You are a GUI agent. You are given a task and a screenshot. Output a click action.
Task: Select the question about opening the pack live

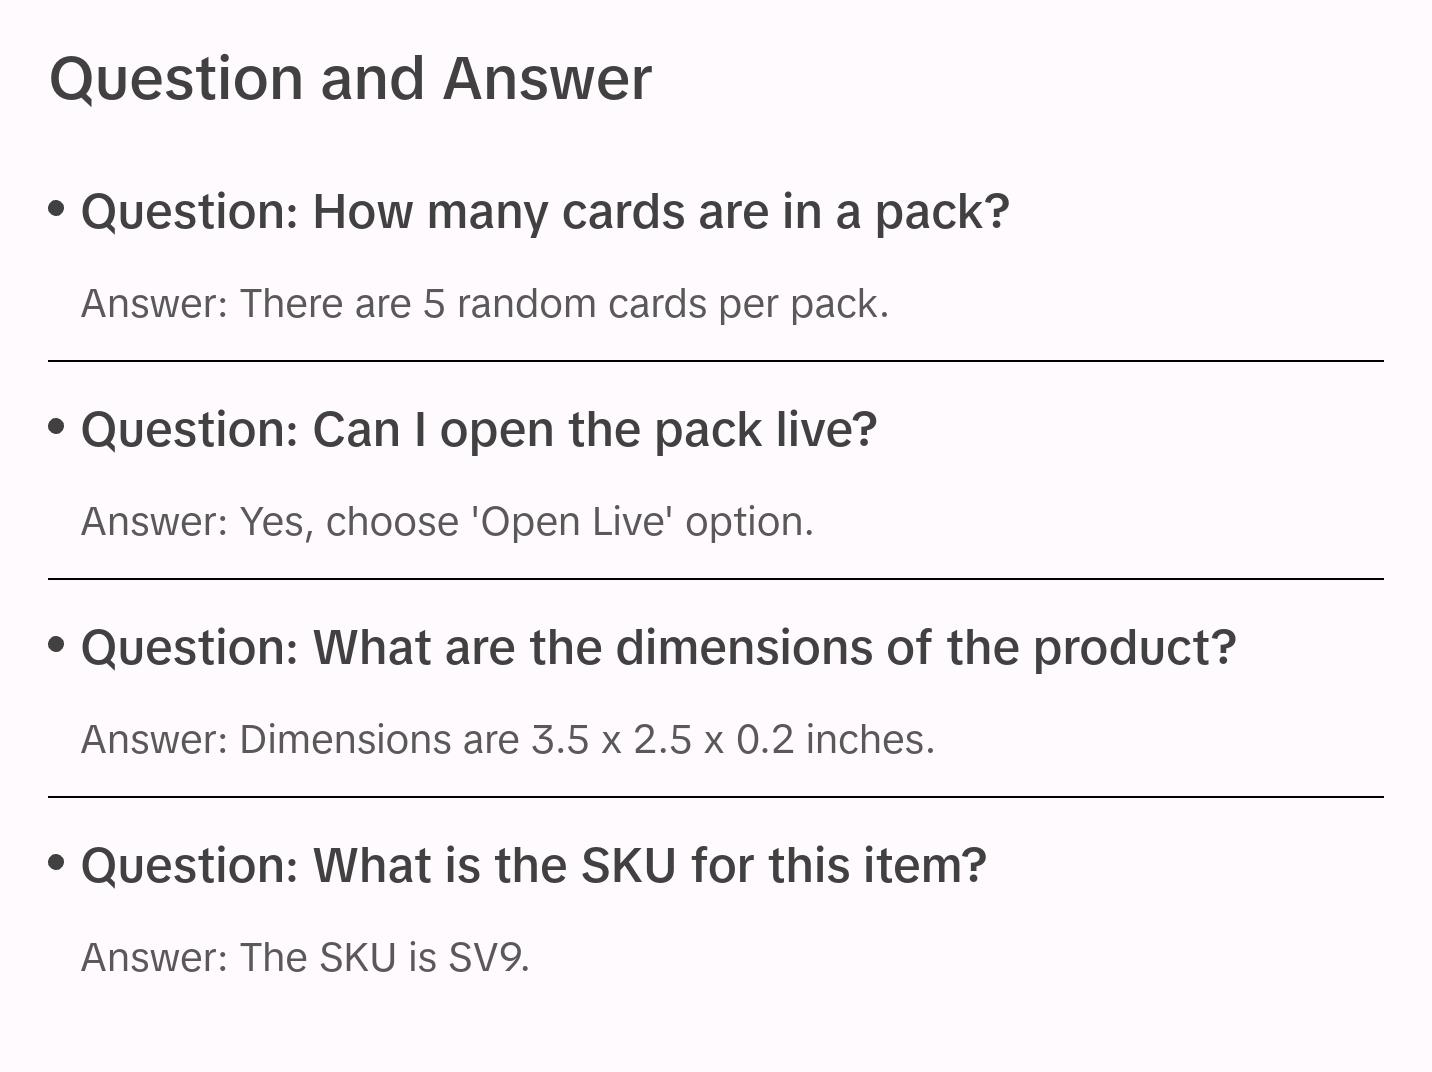pos(479,430)
